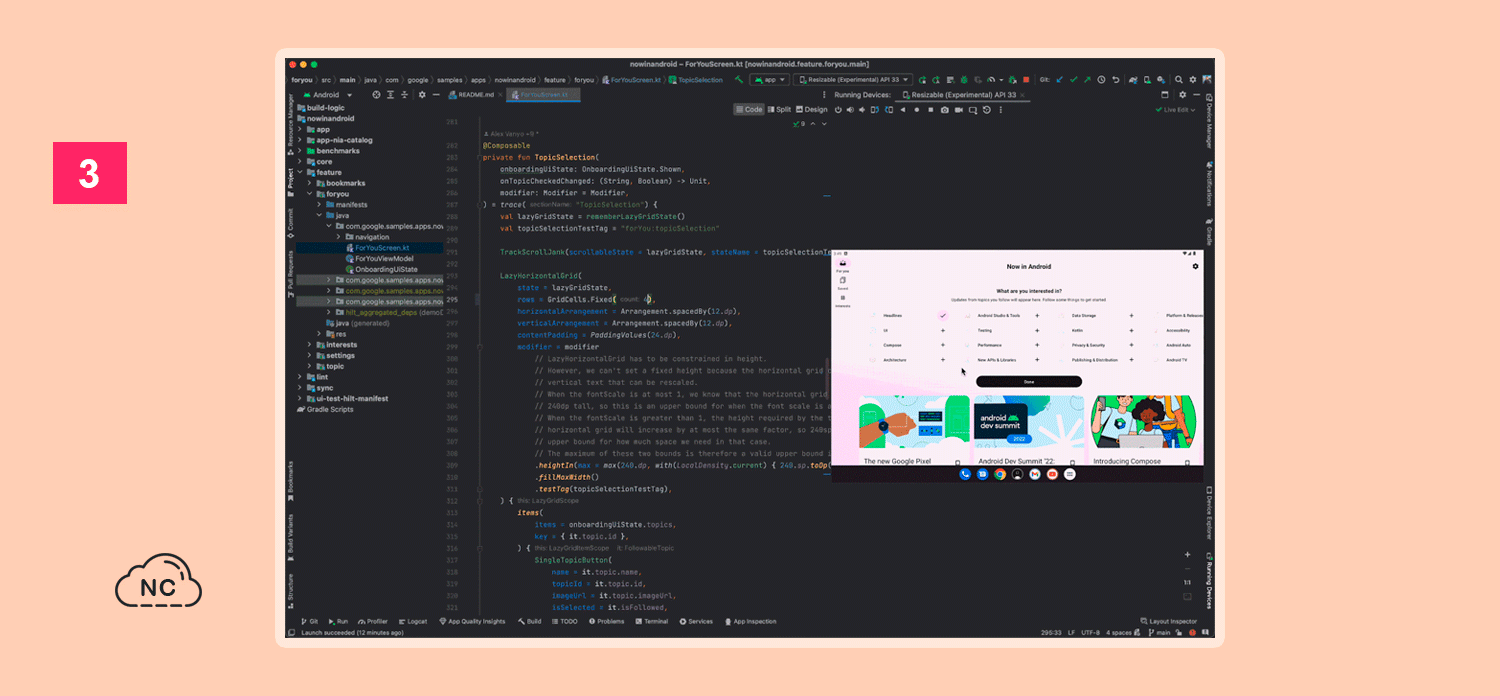
Task: Click emulator power button icon
Action: (x=838, y=110)
